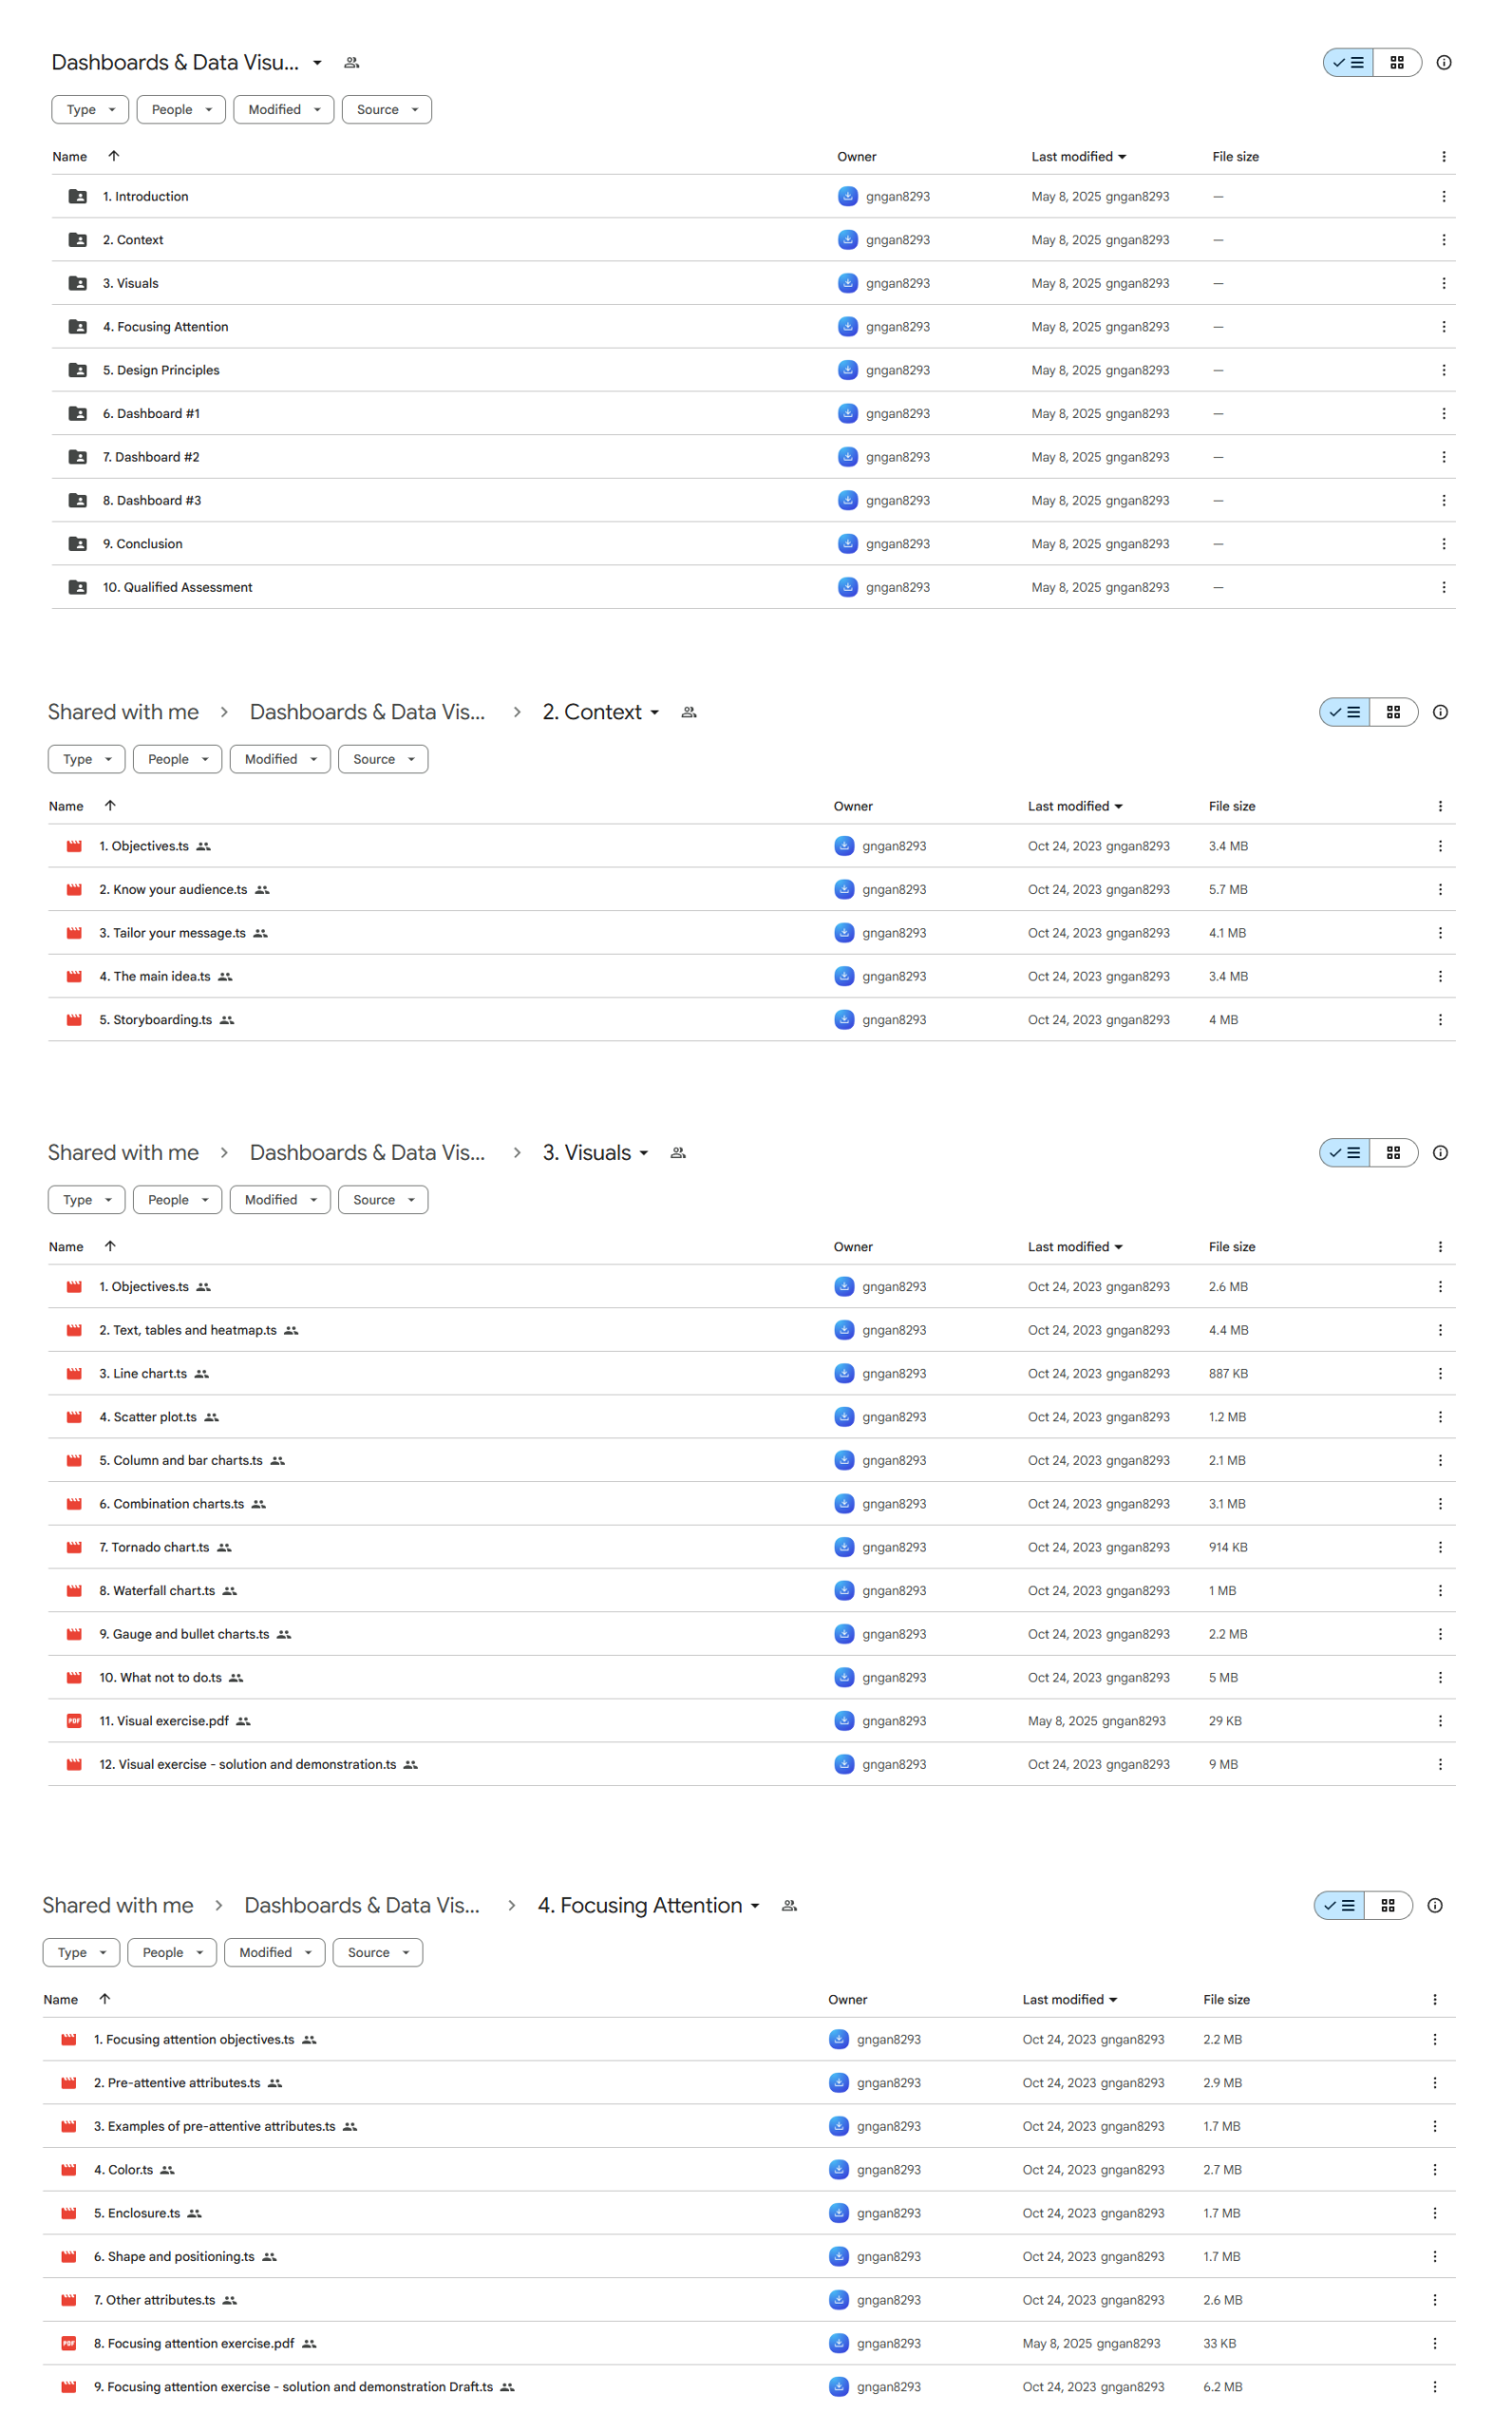Open more actions for 10. Qualified Assessment
This screenshot has width=1512, height=2432.
(x=1443, y=587)
